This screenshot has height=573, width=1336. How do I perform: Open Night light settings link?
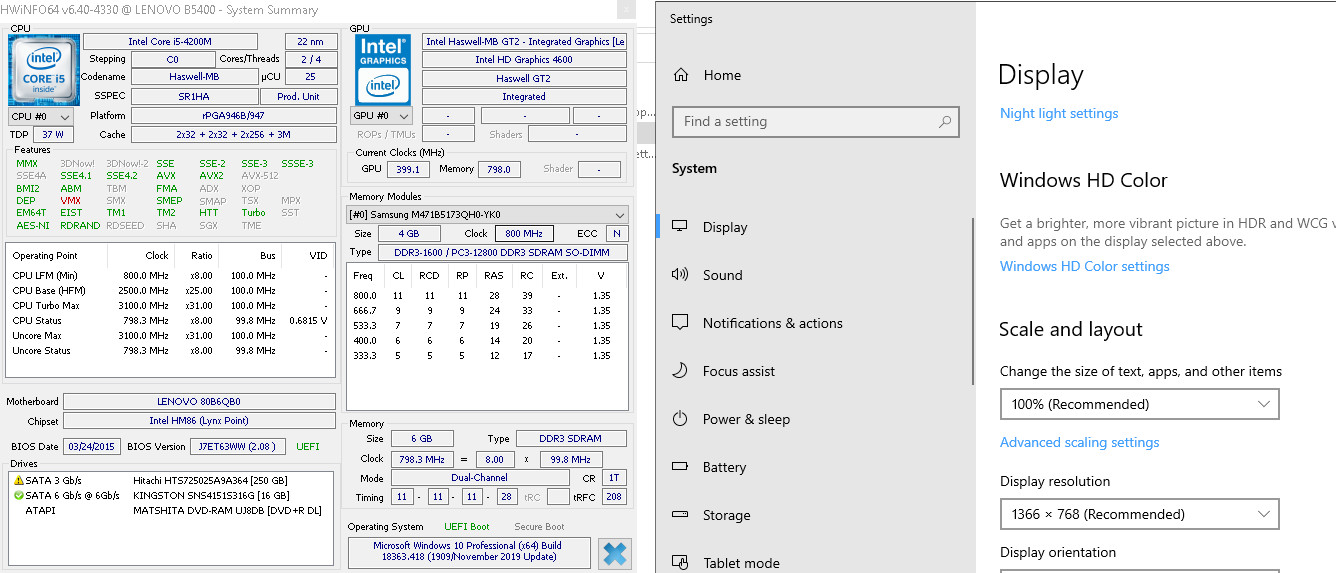click(1059, 113)
